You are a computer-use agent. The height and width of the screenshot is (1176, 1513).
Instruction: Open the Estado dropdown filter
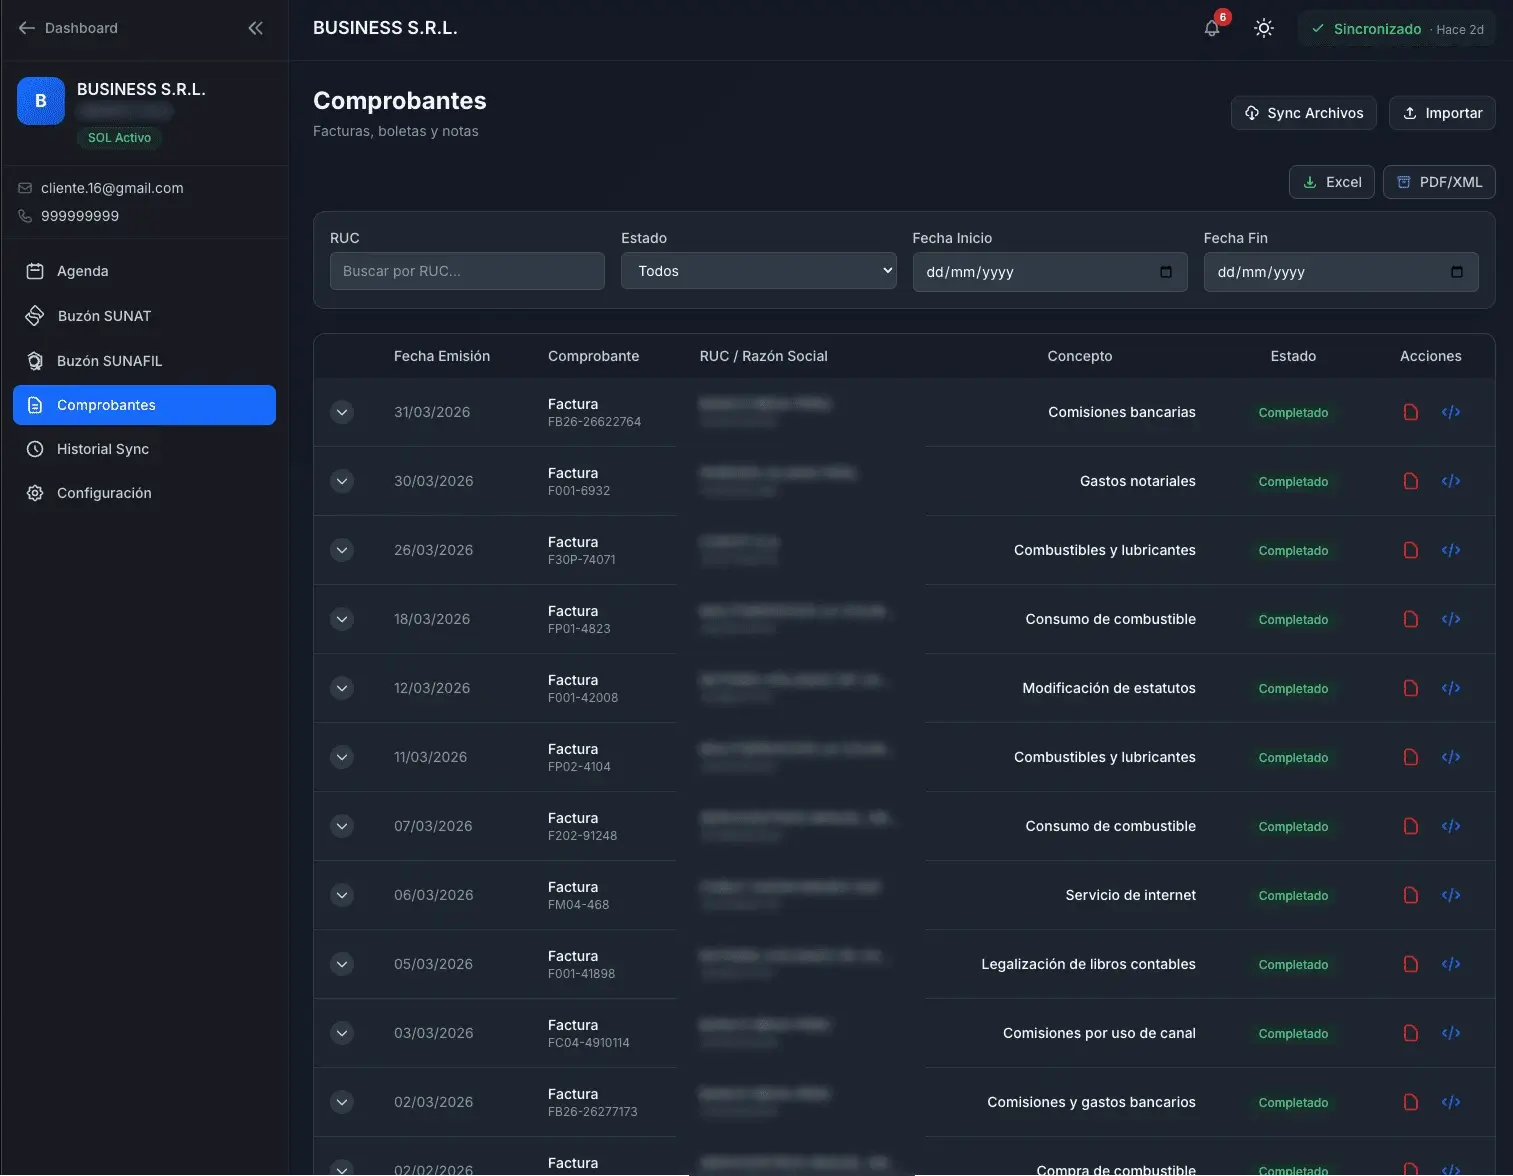[759, 271]
